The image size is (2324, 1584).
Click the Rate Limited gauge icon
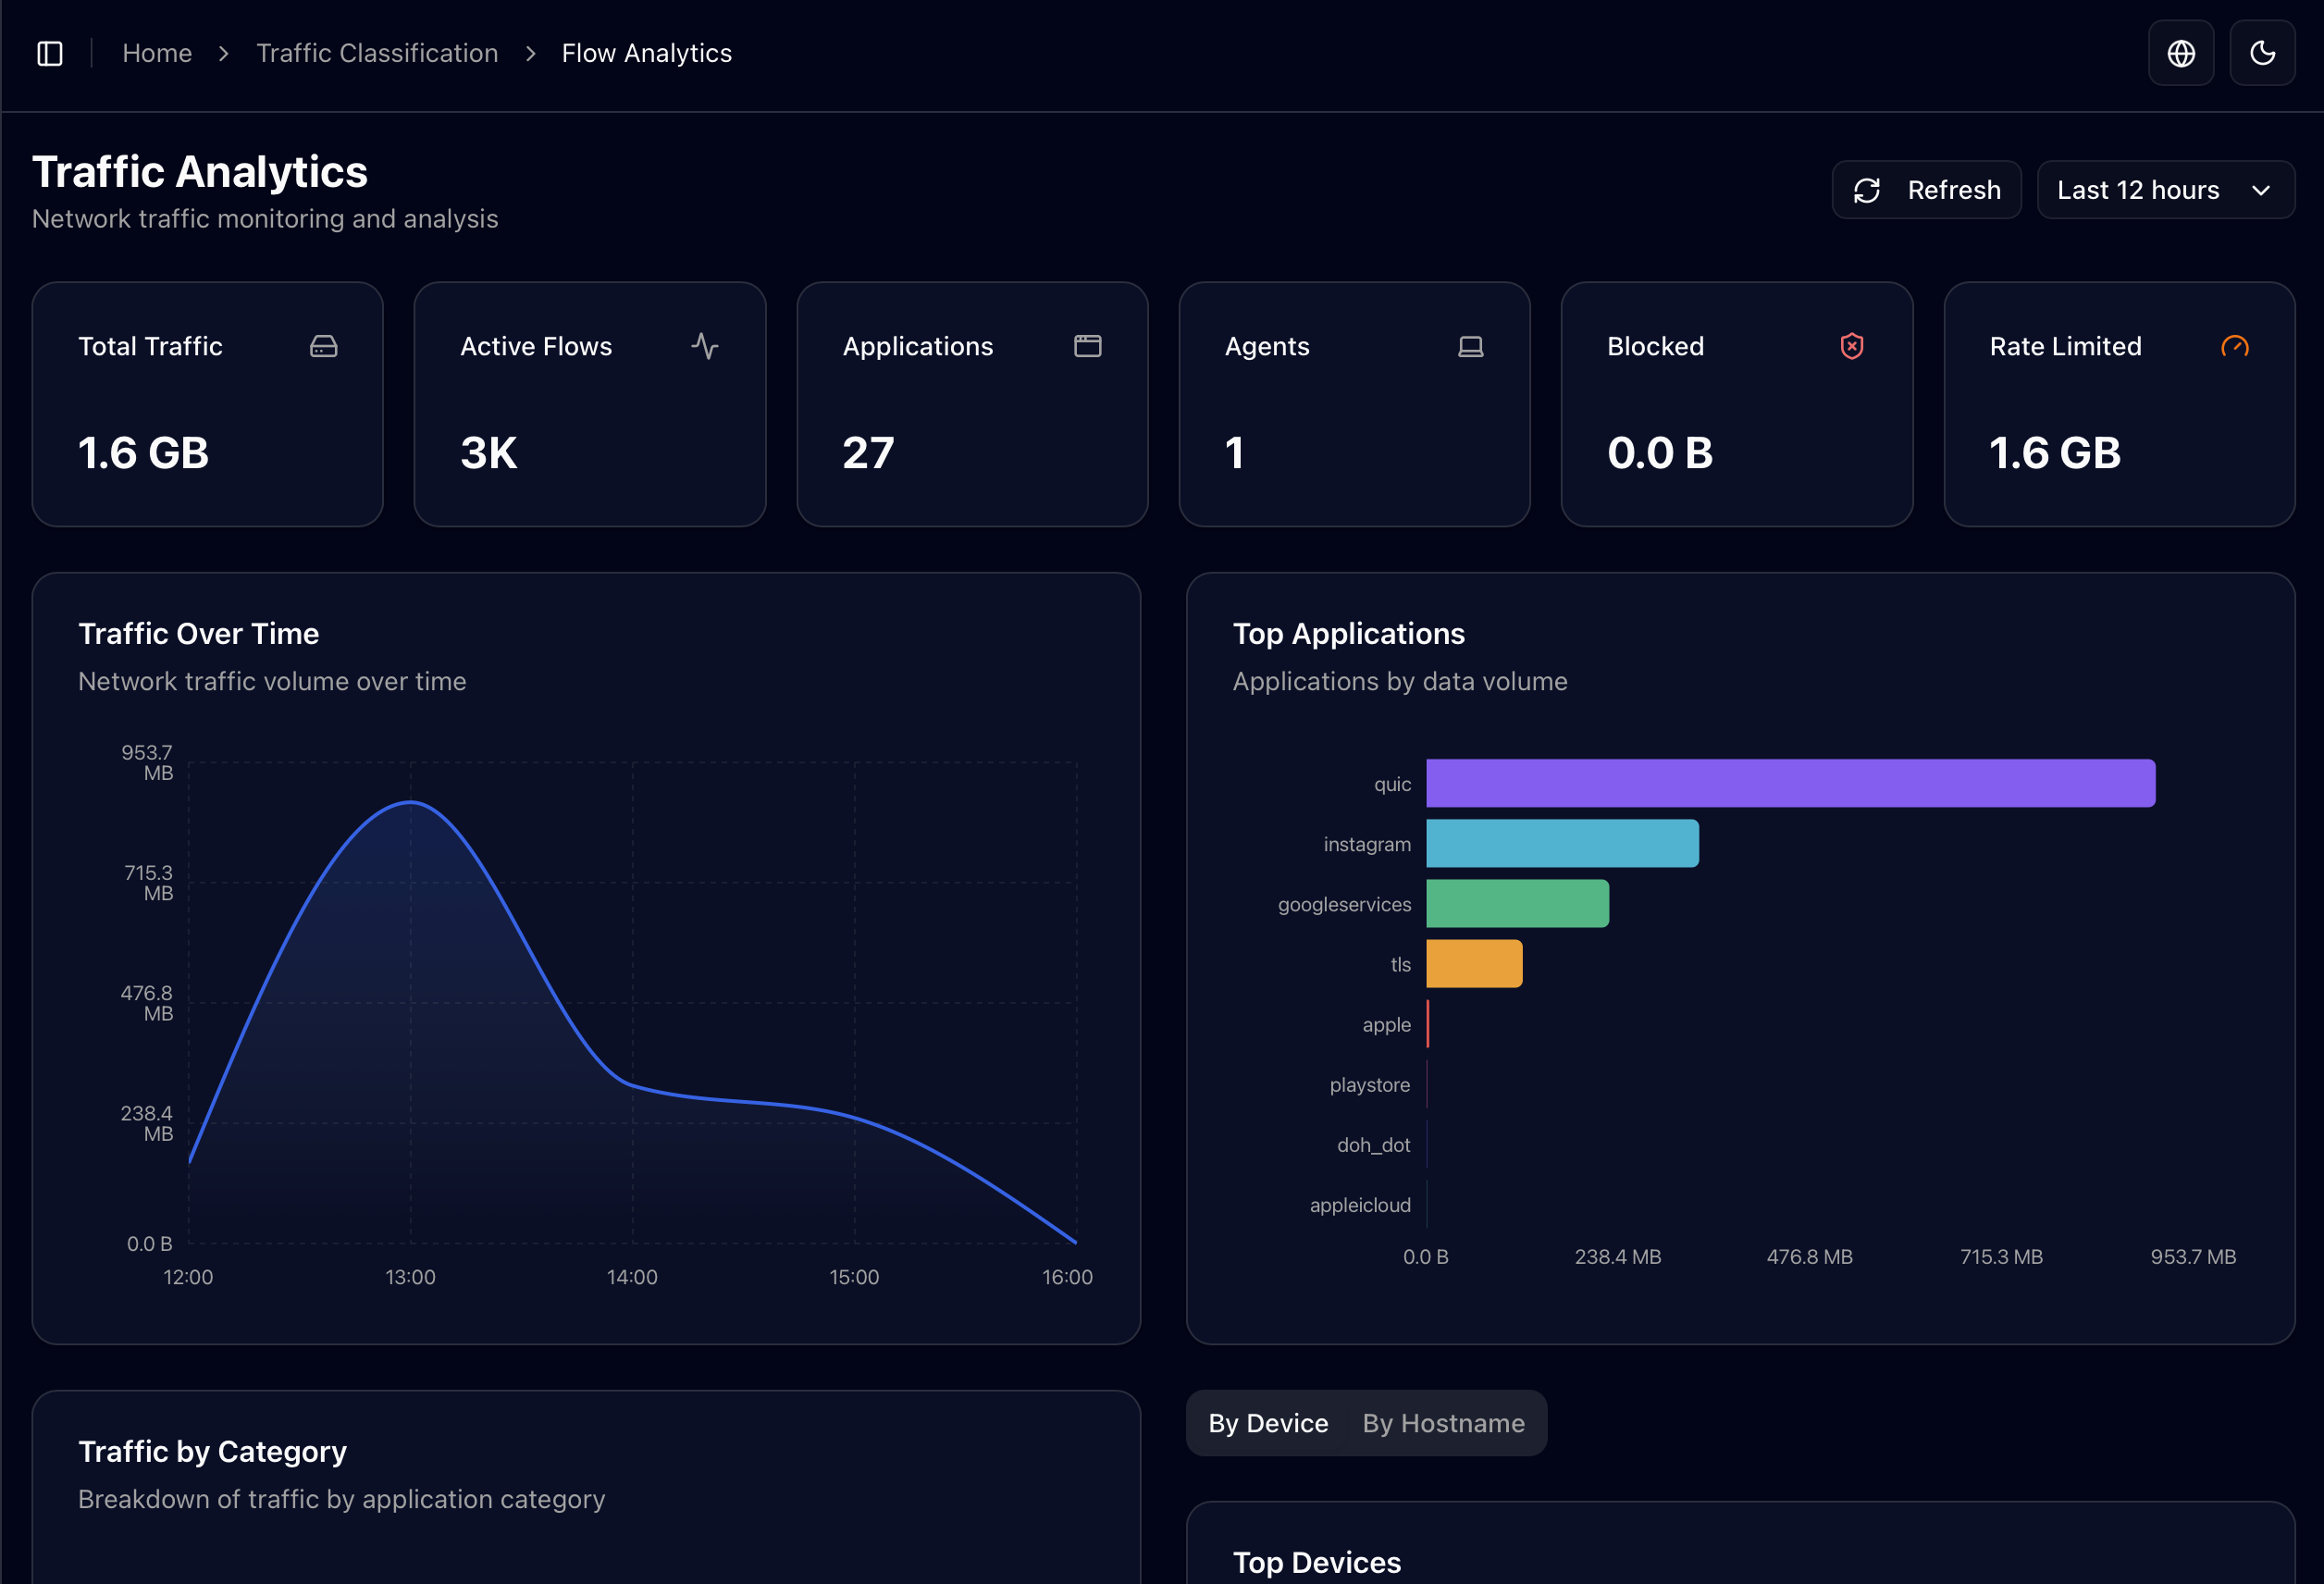click(2235, 346)
